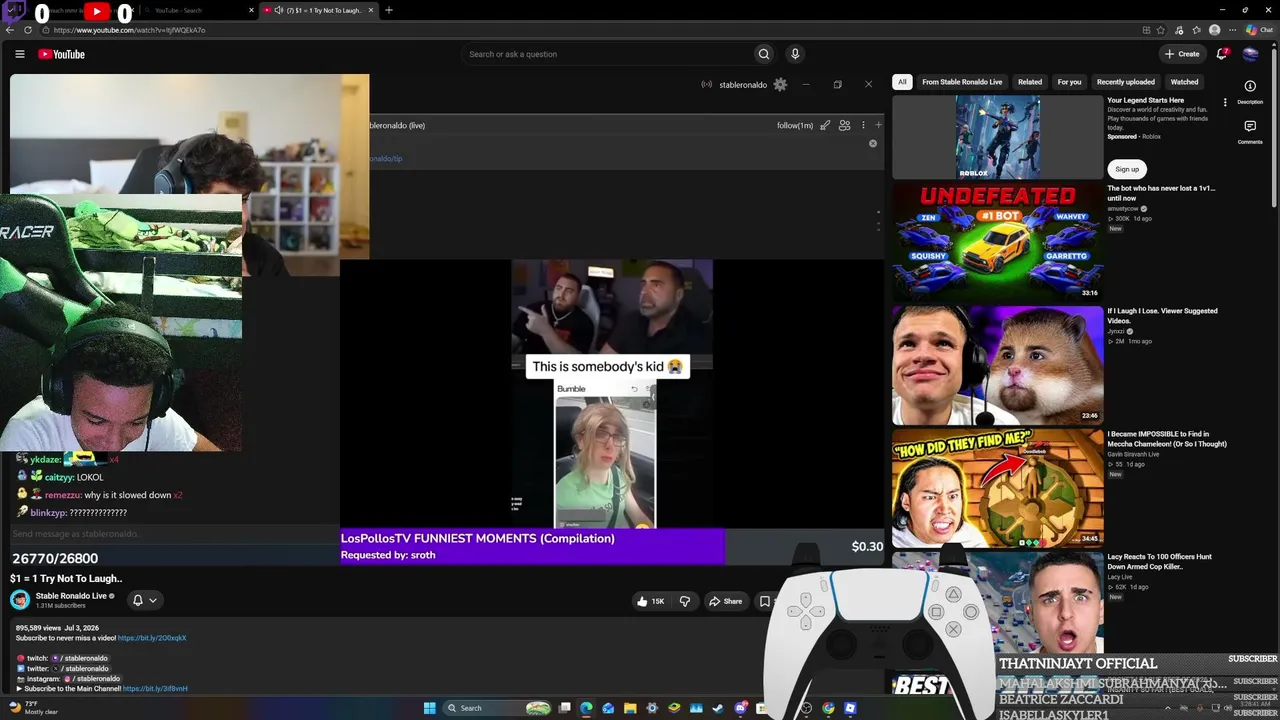Go back in the browser
The image size is (1280, 720).
tap(10, 30)
